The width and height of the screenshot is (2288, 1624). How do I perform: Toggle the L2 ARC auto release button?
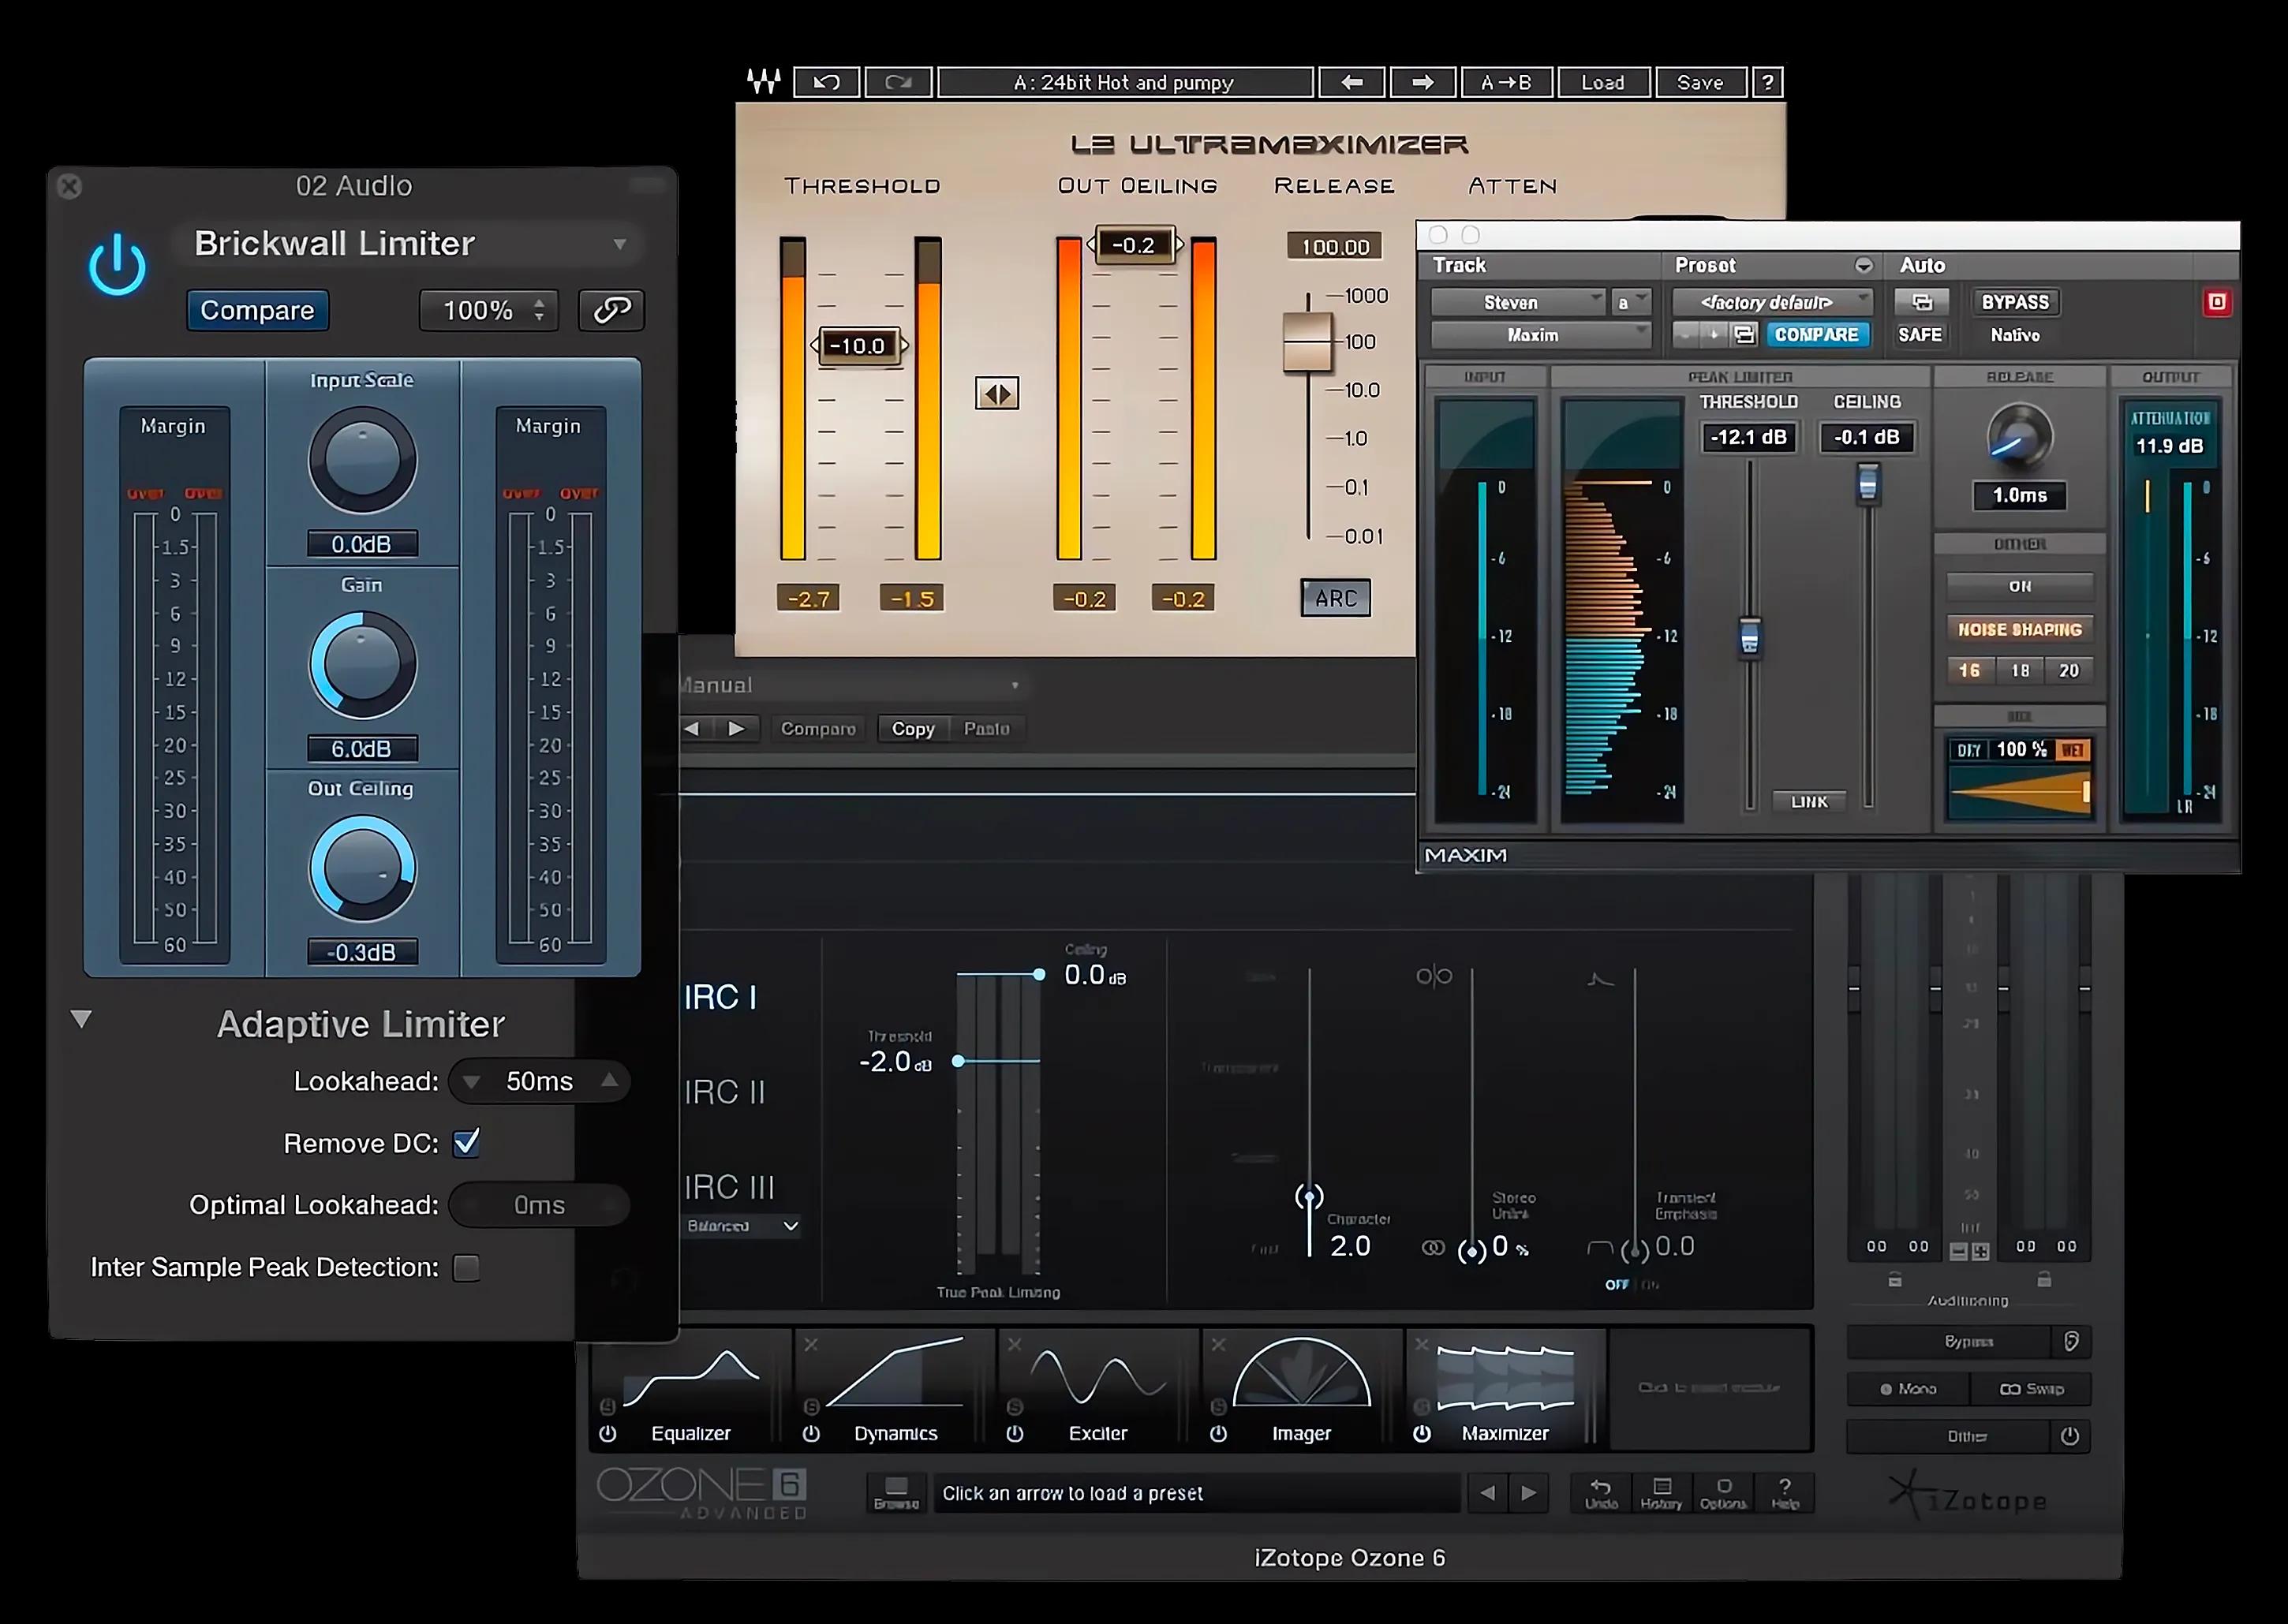point(1335,598)
